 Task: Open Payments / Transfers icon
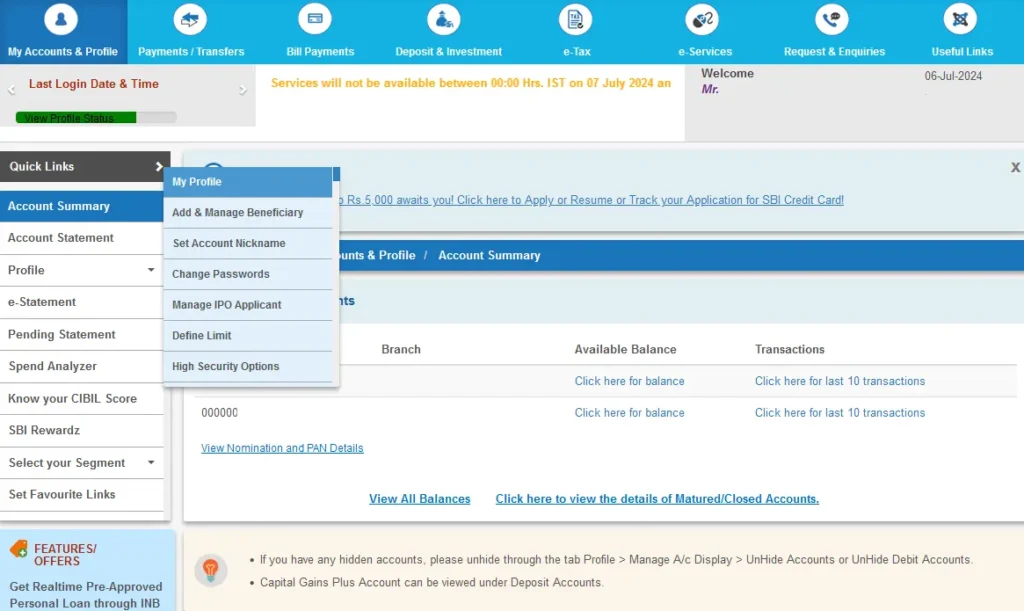coord(190,19)
